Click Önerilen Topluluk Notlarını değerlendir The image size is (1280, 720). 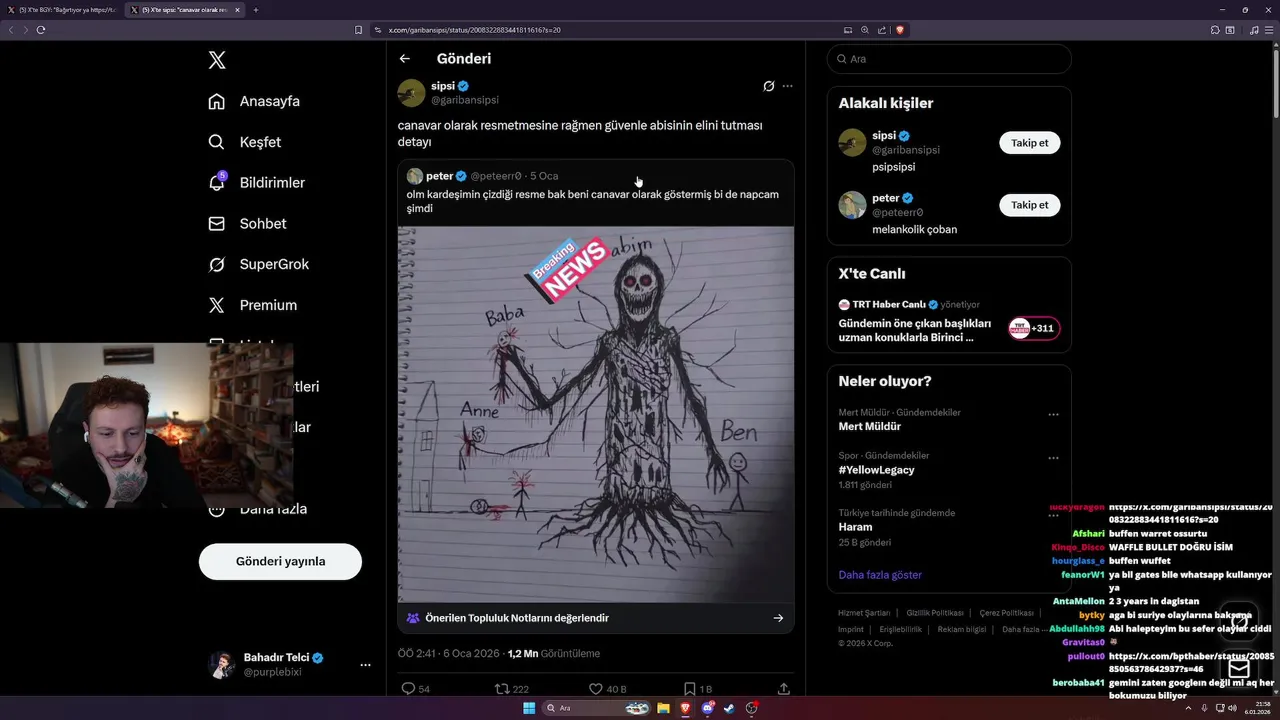(x=516, y=618)
